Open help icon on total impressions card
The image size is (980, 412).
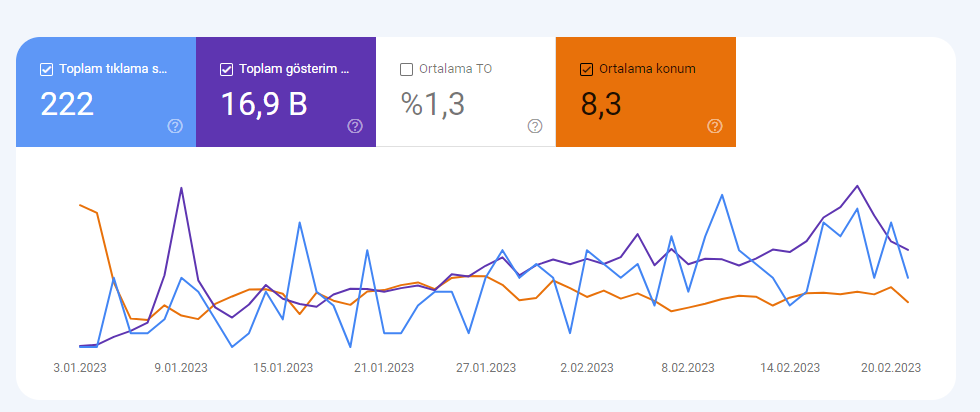(x=355, y=126)
